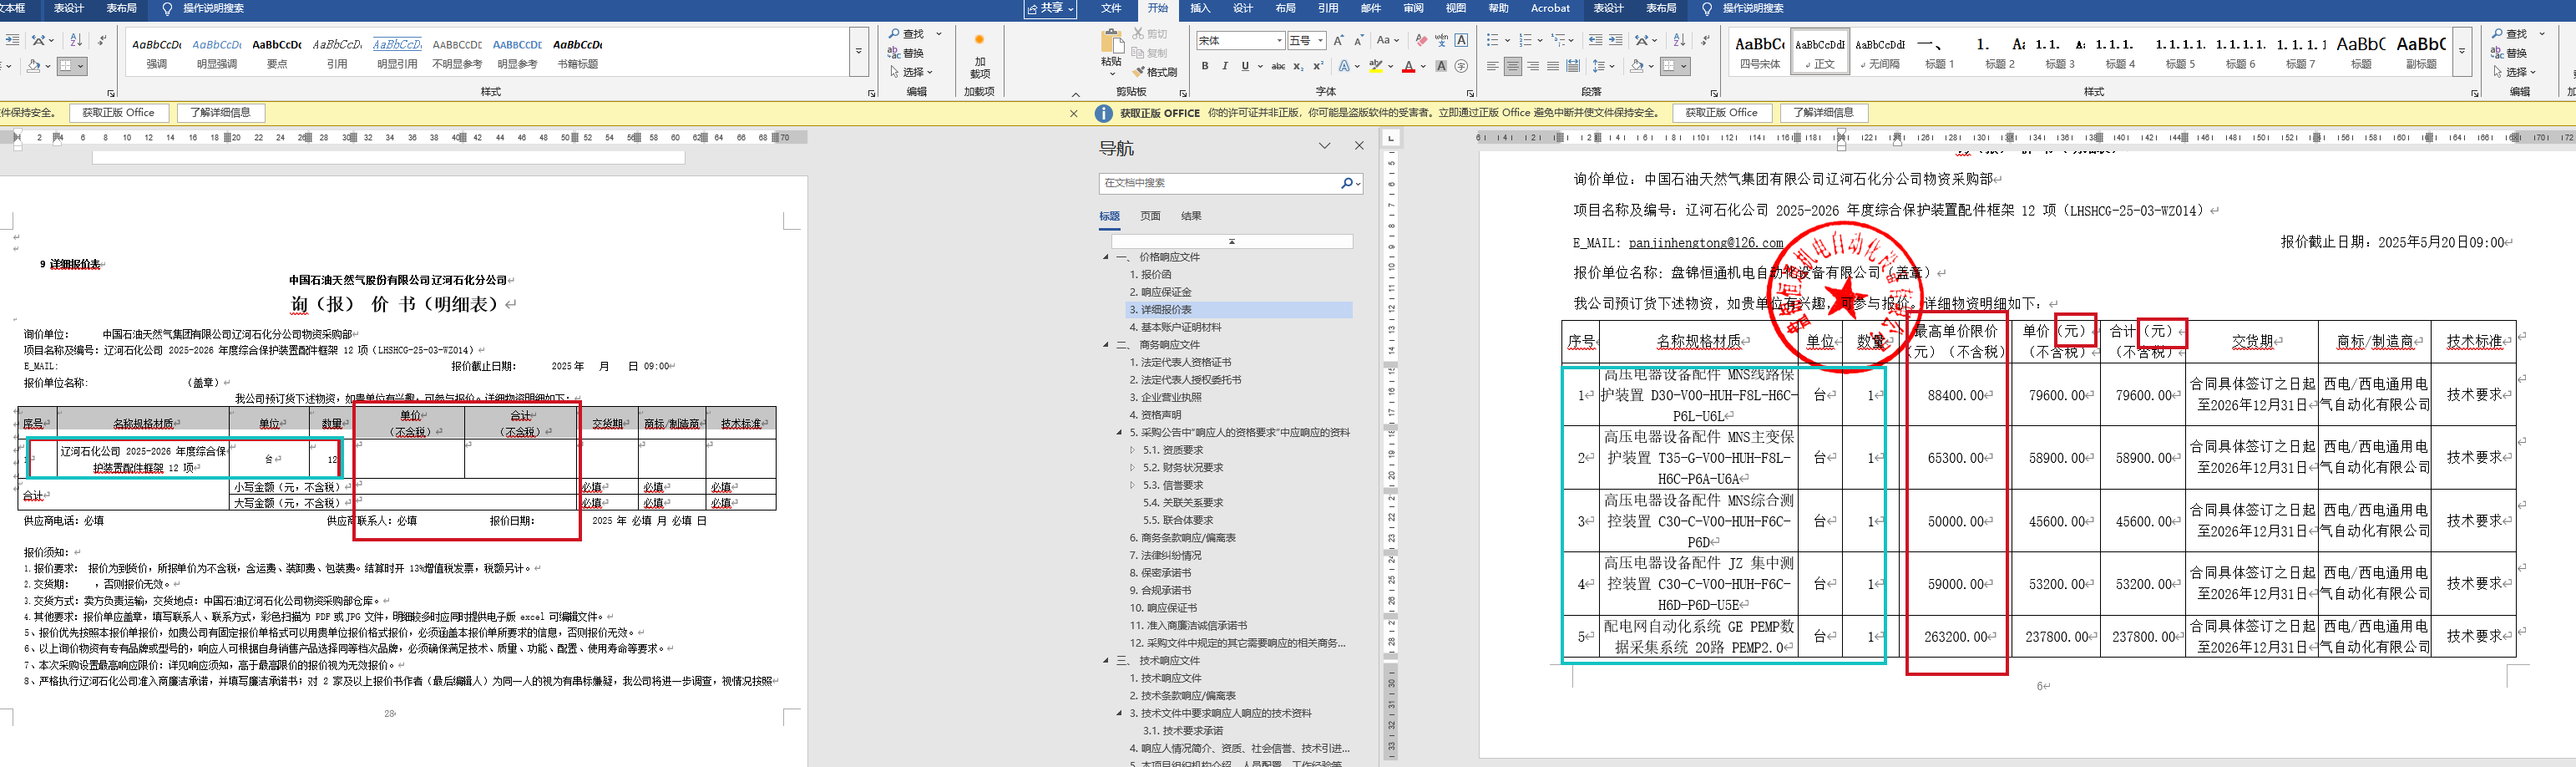Switch to the 审阅 ribbon tab
Viewport: 2576px width, 767px height.
(1413, 8)
